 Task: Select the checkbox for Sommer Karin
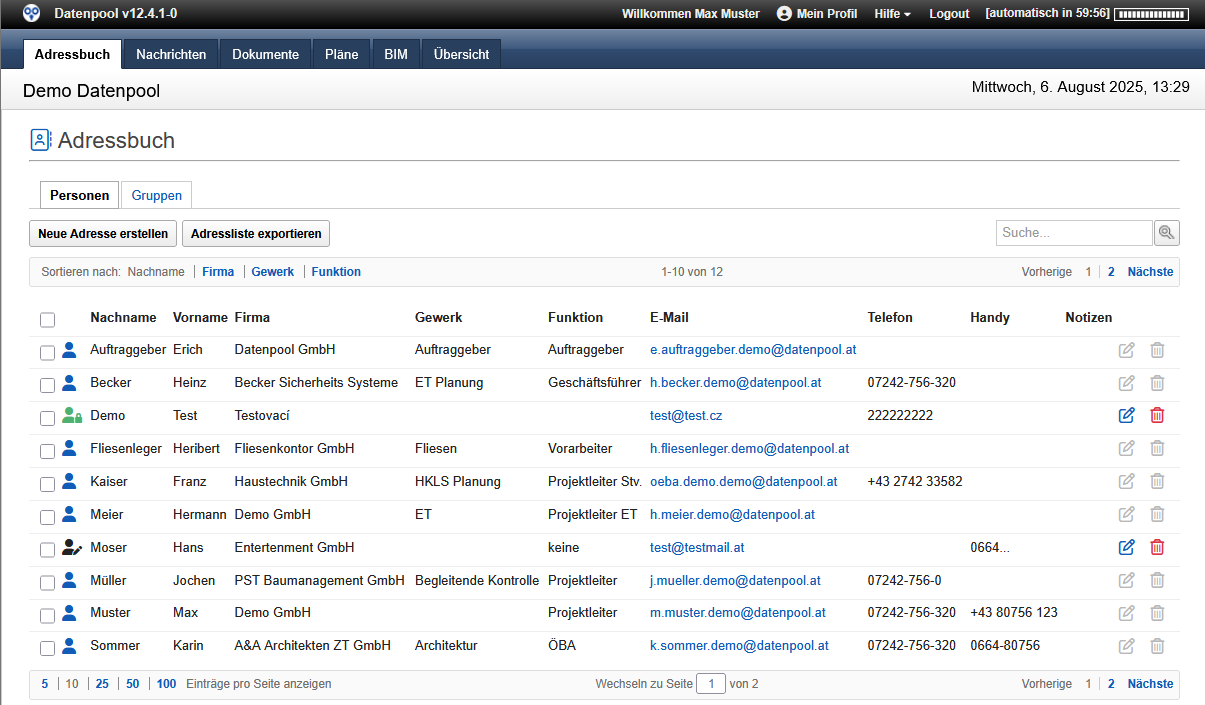[x=48, y=648]
